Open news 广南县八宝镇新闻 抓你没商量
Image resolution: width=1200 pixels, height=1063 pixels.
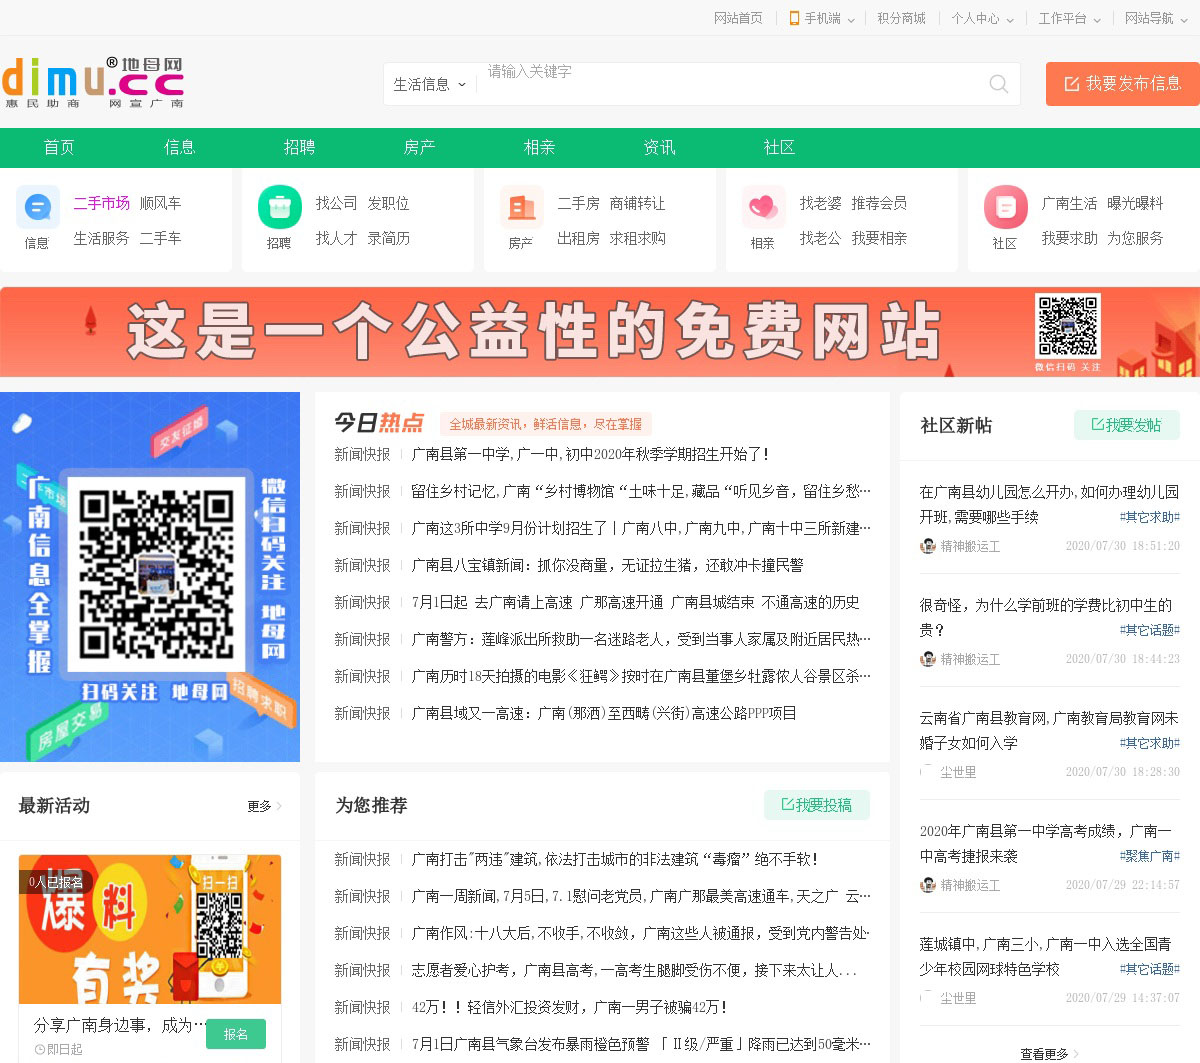coord(607,565)
